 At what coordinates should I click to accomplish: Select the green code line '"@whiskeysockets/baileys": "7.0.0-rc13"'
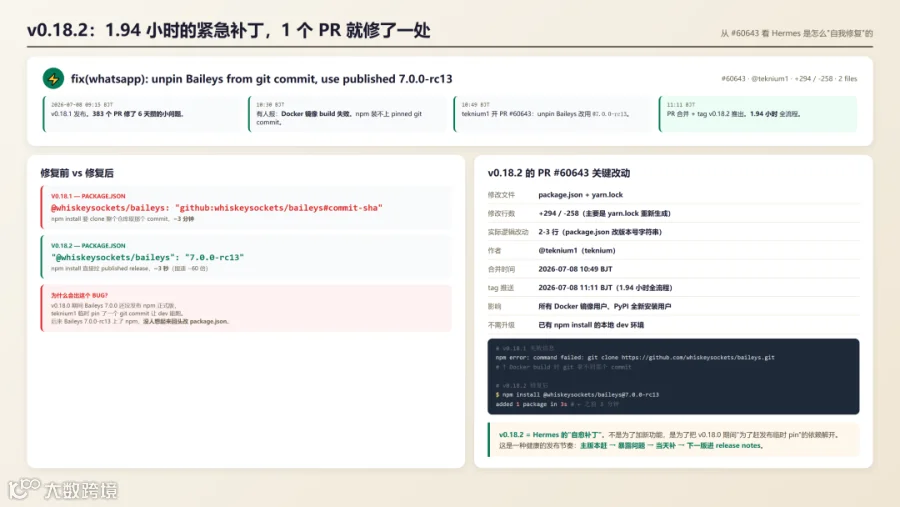click(148, 257)
